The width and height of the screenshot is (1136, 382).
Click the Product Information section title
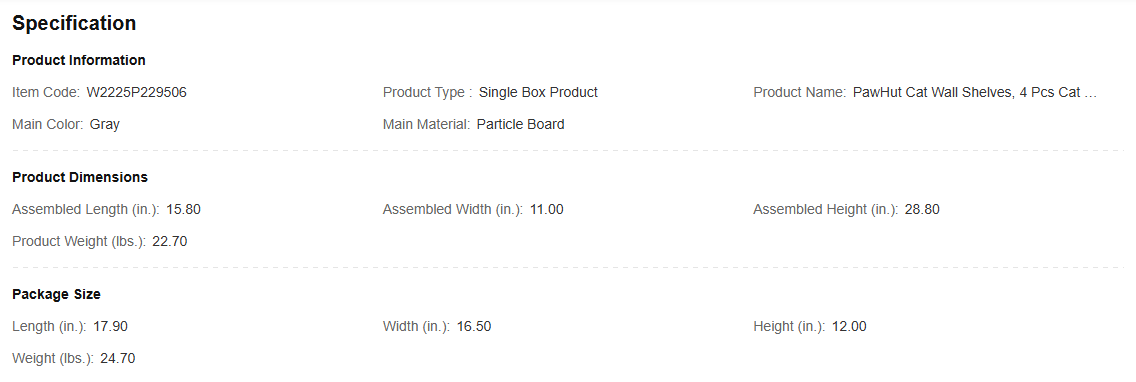(x=79, y=60)
